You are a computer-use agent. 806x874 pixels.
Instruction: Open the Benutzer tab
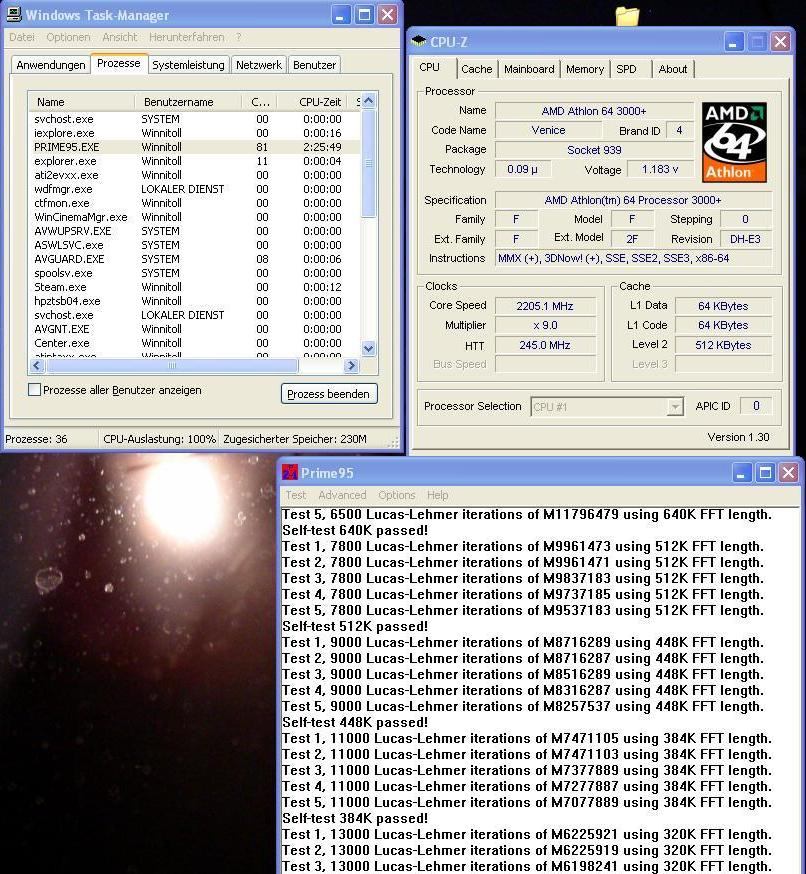314,65
